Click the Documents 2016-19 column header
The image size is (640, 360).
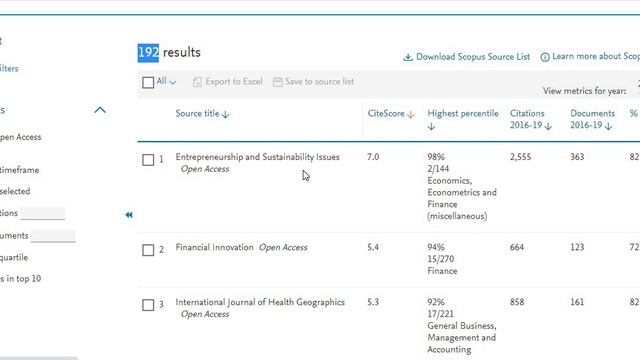[592, 119]
